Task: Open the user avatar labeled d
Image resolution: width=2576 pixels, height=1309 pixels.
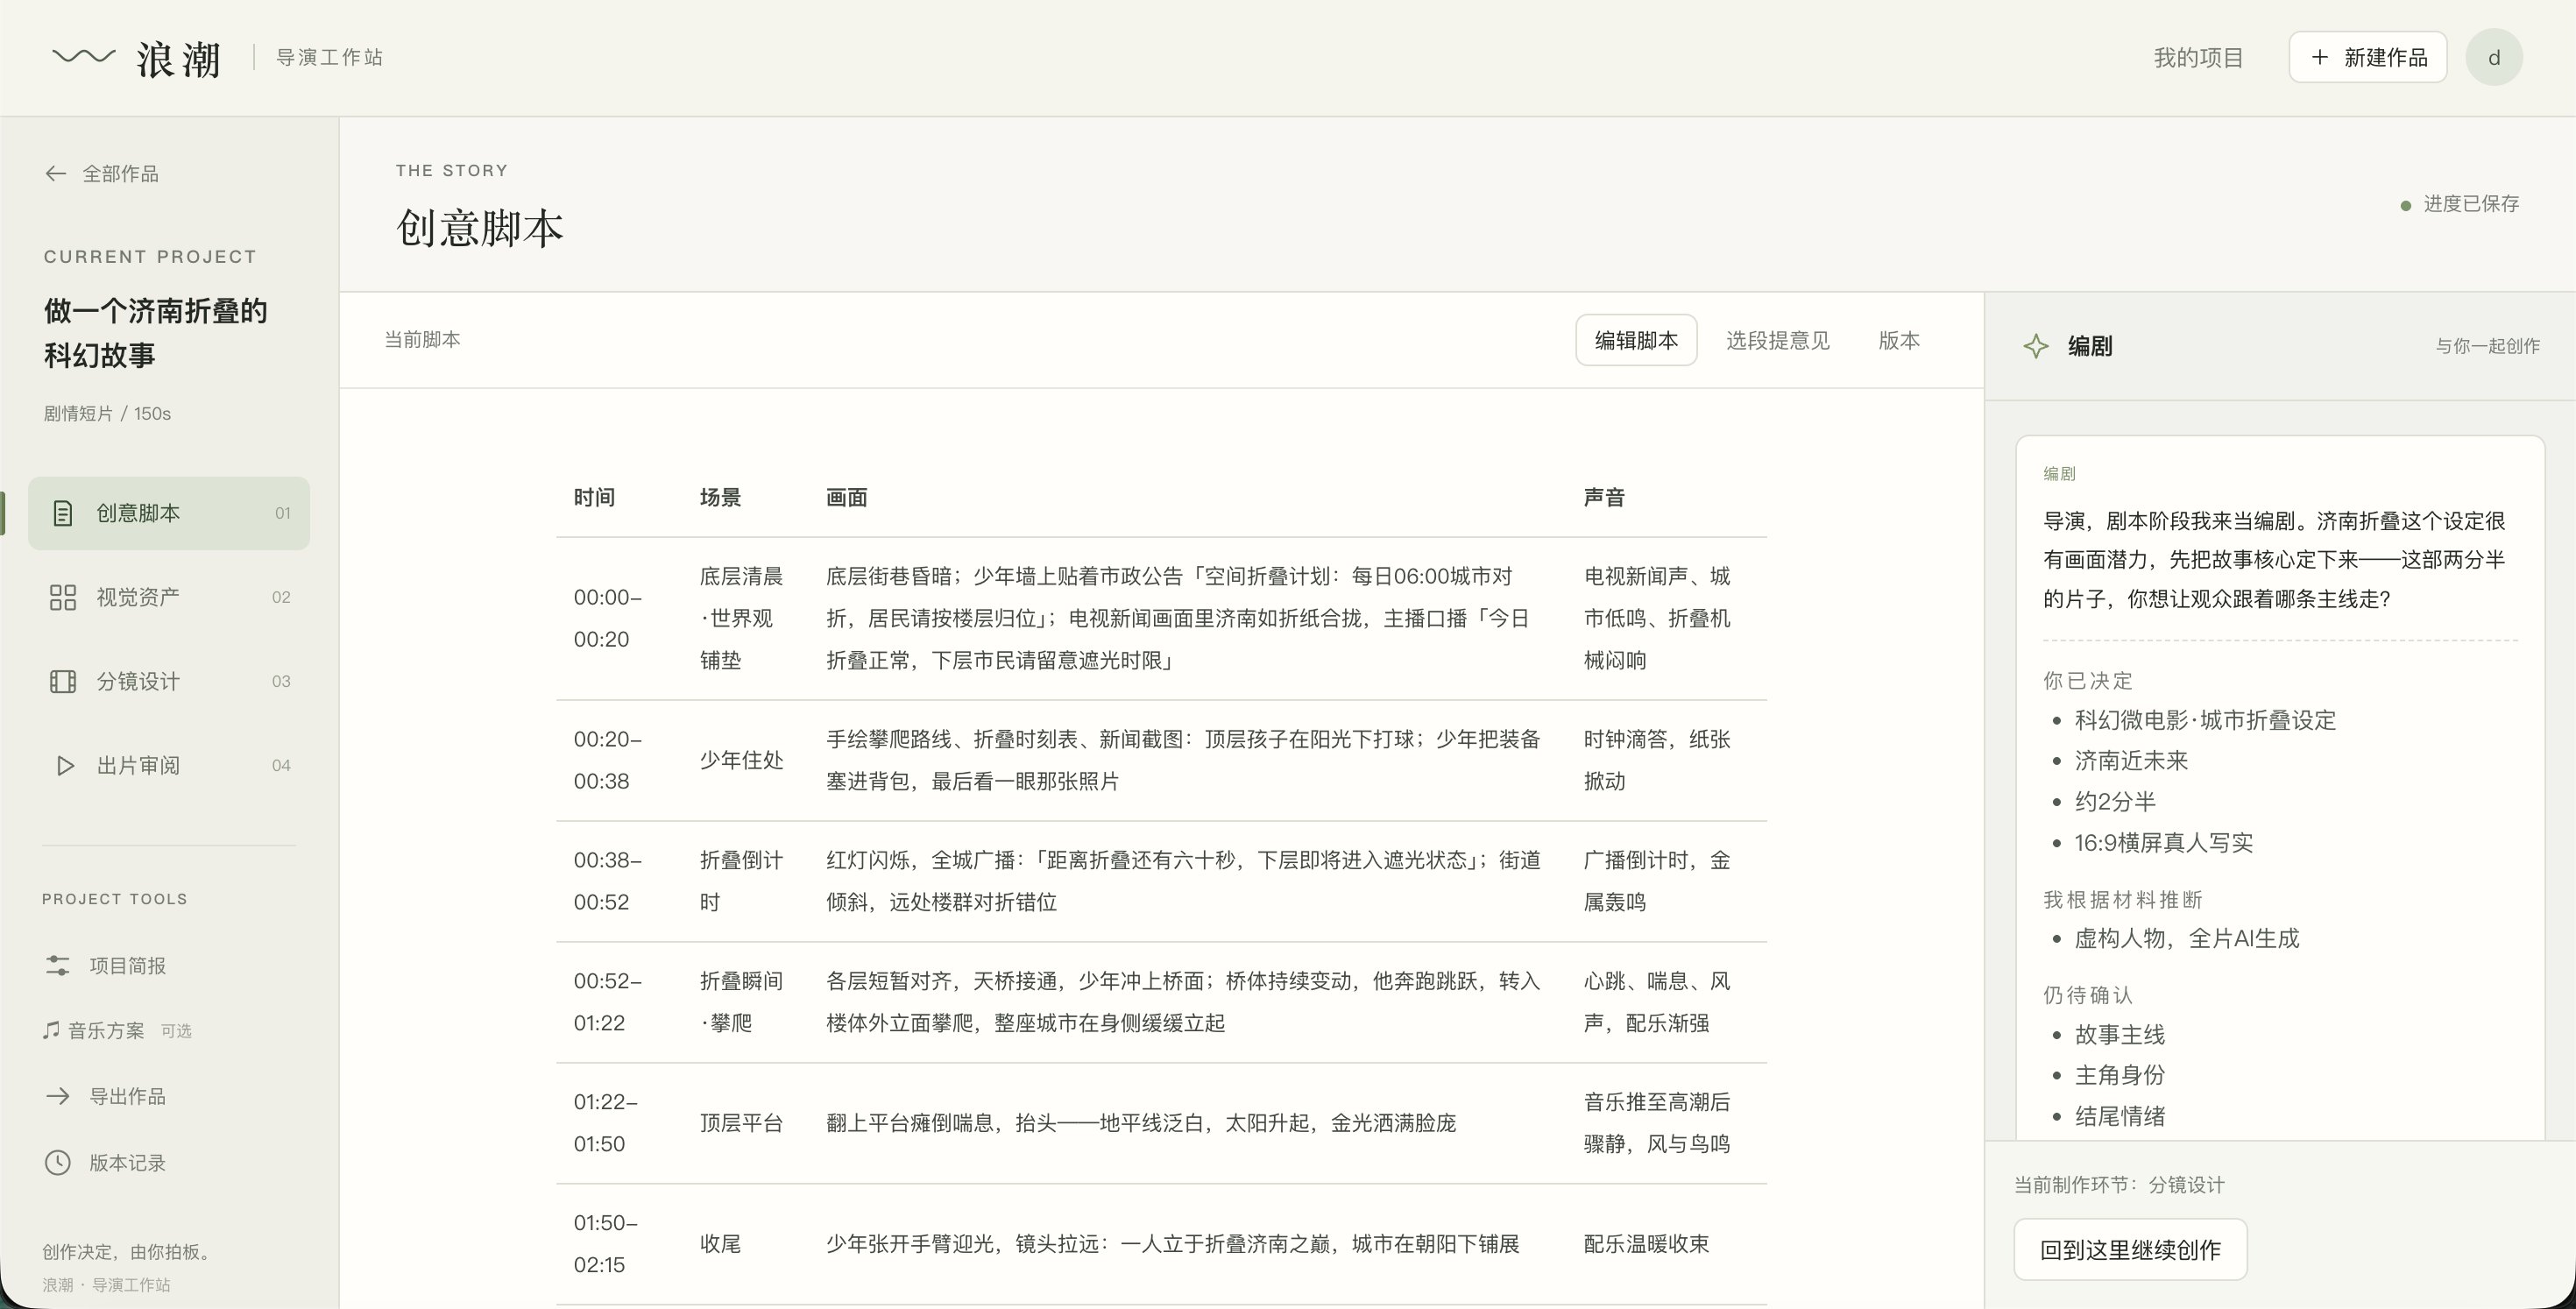Action: [x=2494, y=57]
